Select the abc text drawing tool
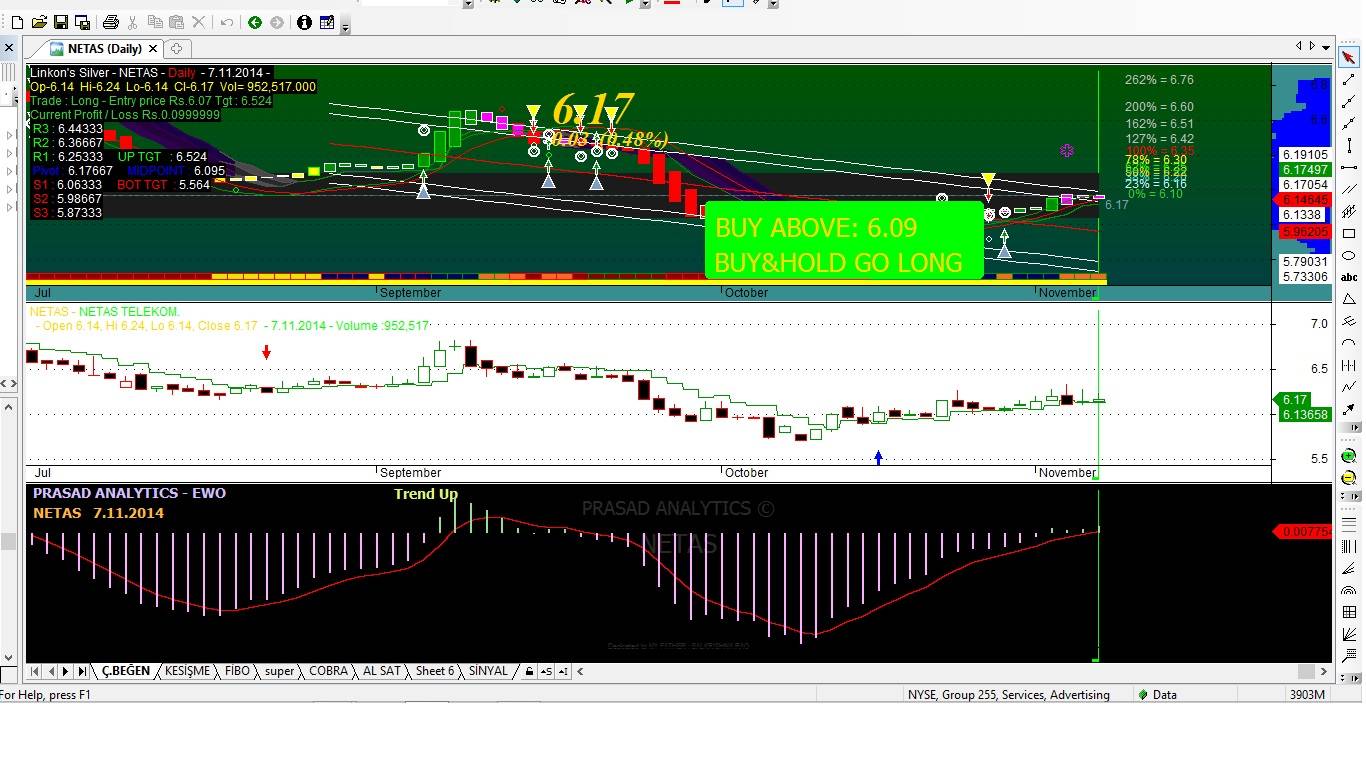 pyautogui.click(x=1349, y=277)
